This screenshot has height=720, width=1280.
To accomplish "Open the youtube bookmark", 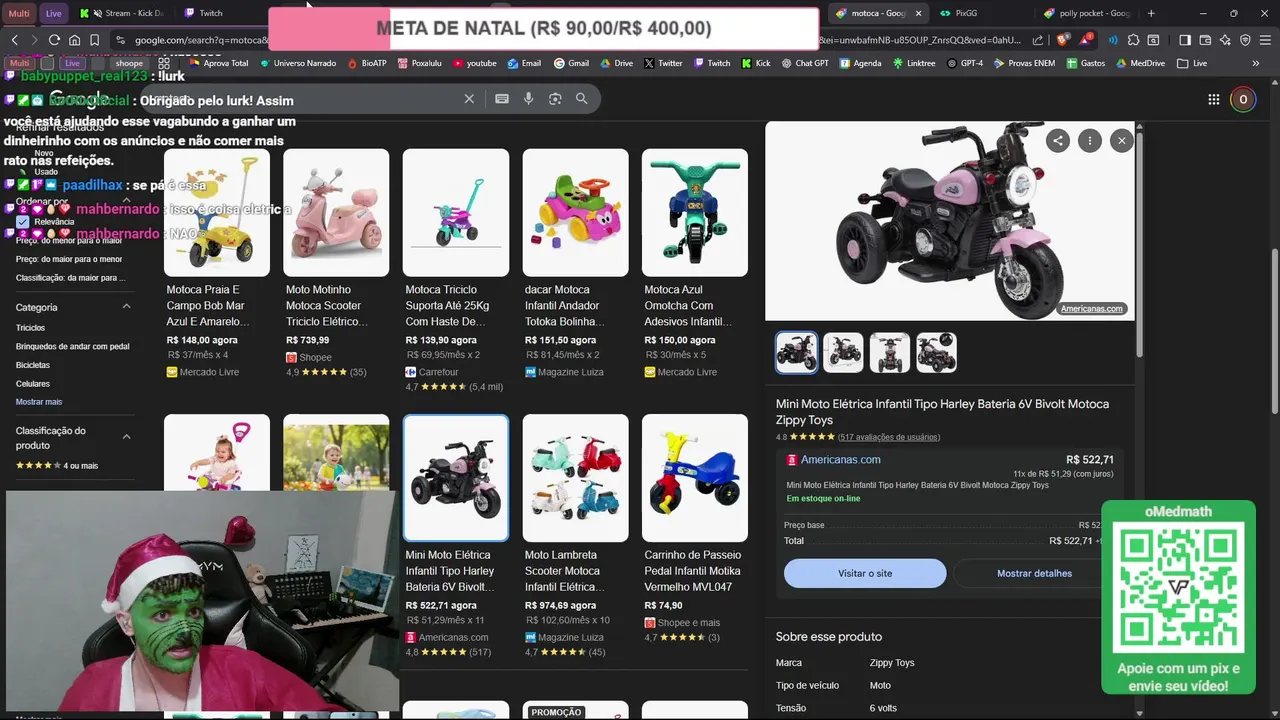I will [474, 63].
